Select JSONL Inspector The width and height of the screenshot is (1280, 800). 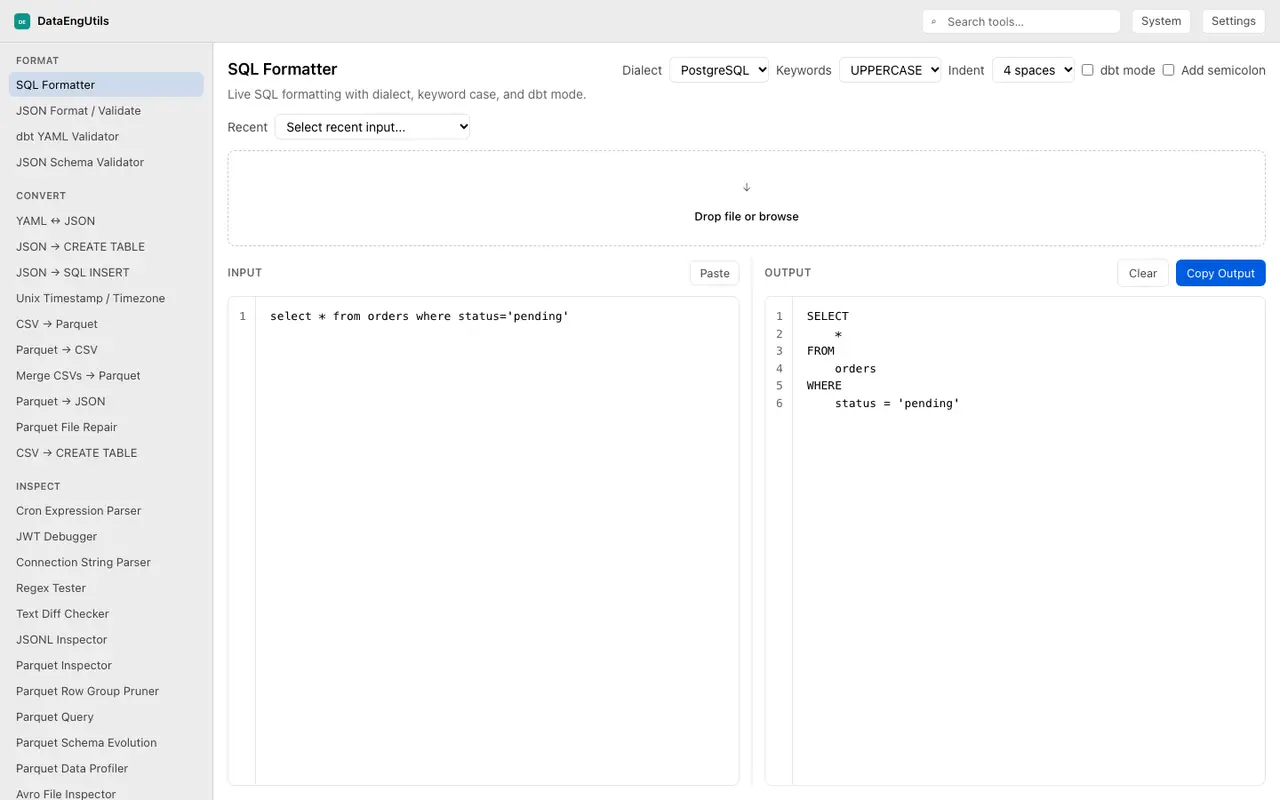(106, 640)
